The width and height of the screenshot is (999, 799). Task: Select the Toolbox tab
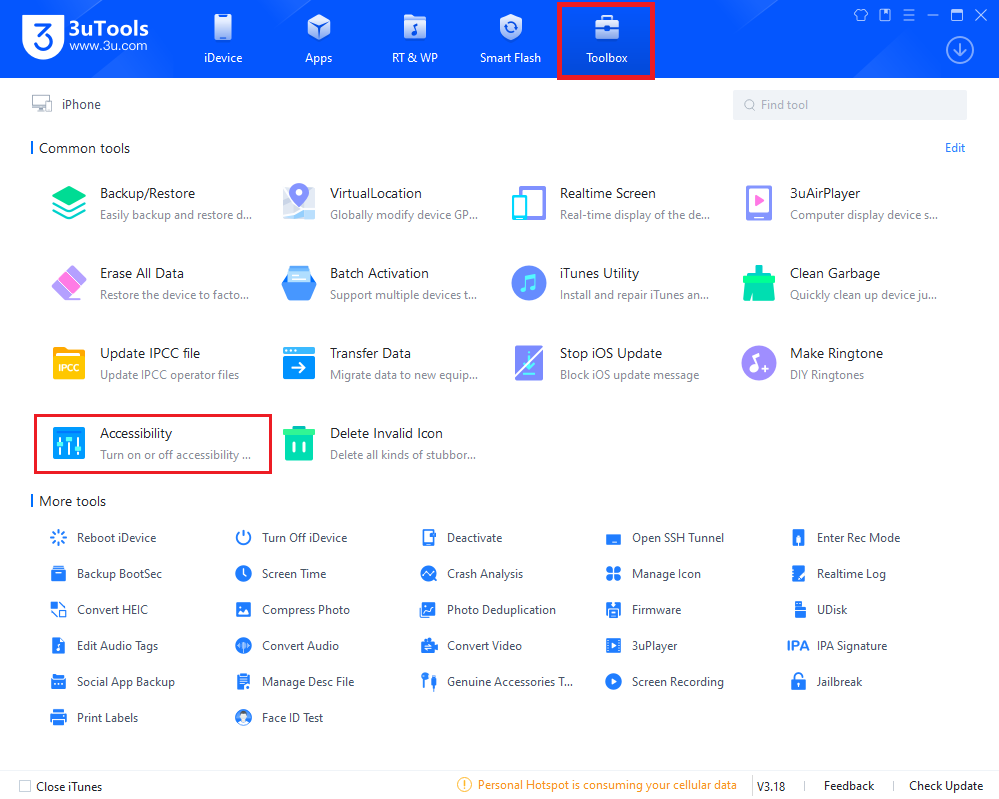(x=607, y=40)
